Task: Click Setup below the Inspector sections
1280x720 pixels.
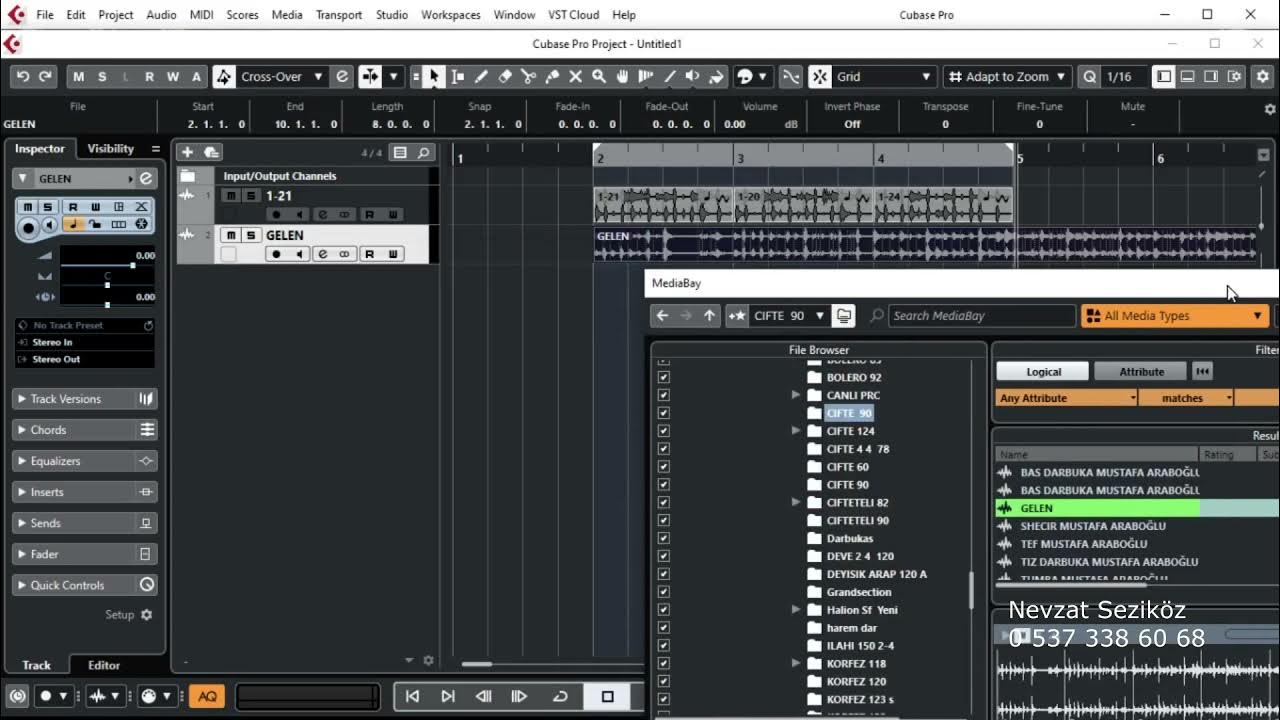Action: [129, 615]
